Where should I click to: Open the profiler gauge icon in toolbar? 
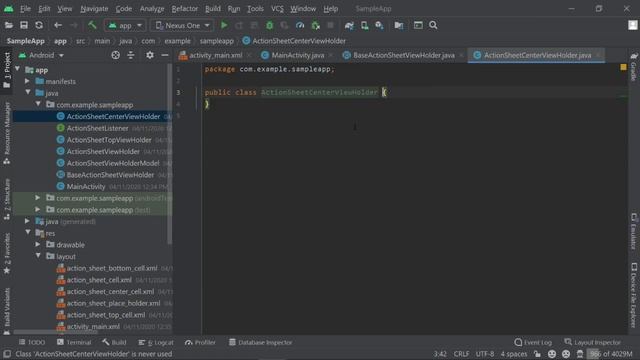[300, 25]
